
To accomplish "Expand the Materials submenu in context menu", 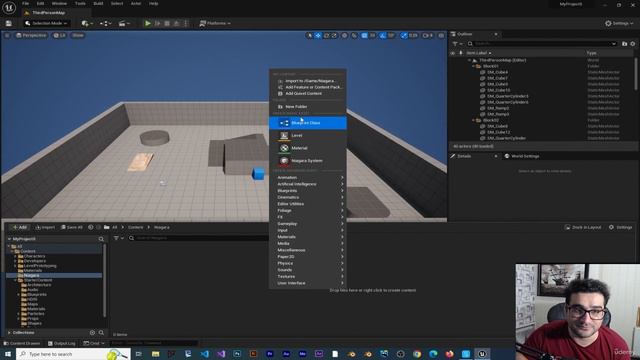I will [x=308, y=237].
